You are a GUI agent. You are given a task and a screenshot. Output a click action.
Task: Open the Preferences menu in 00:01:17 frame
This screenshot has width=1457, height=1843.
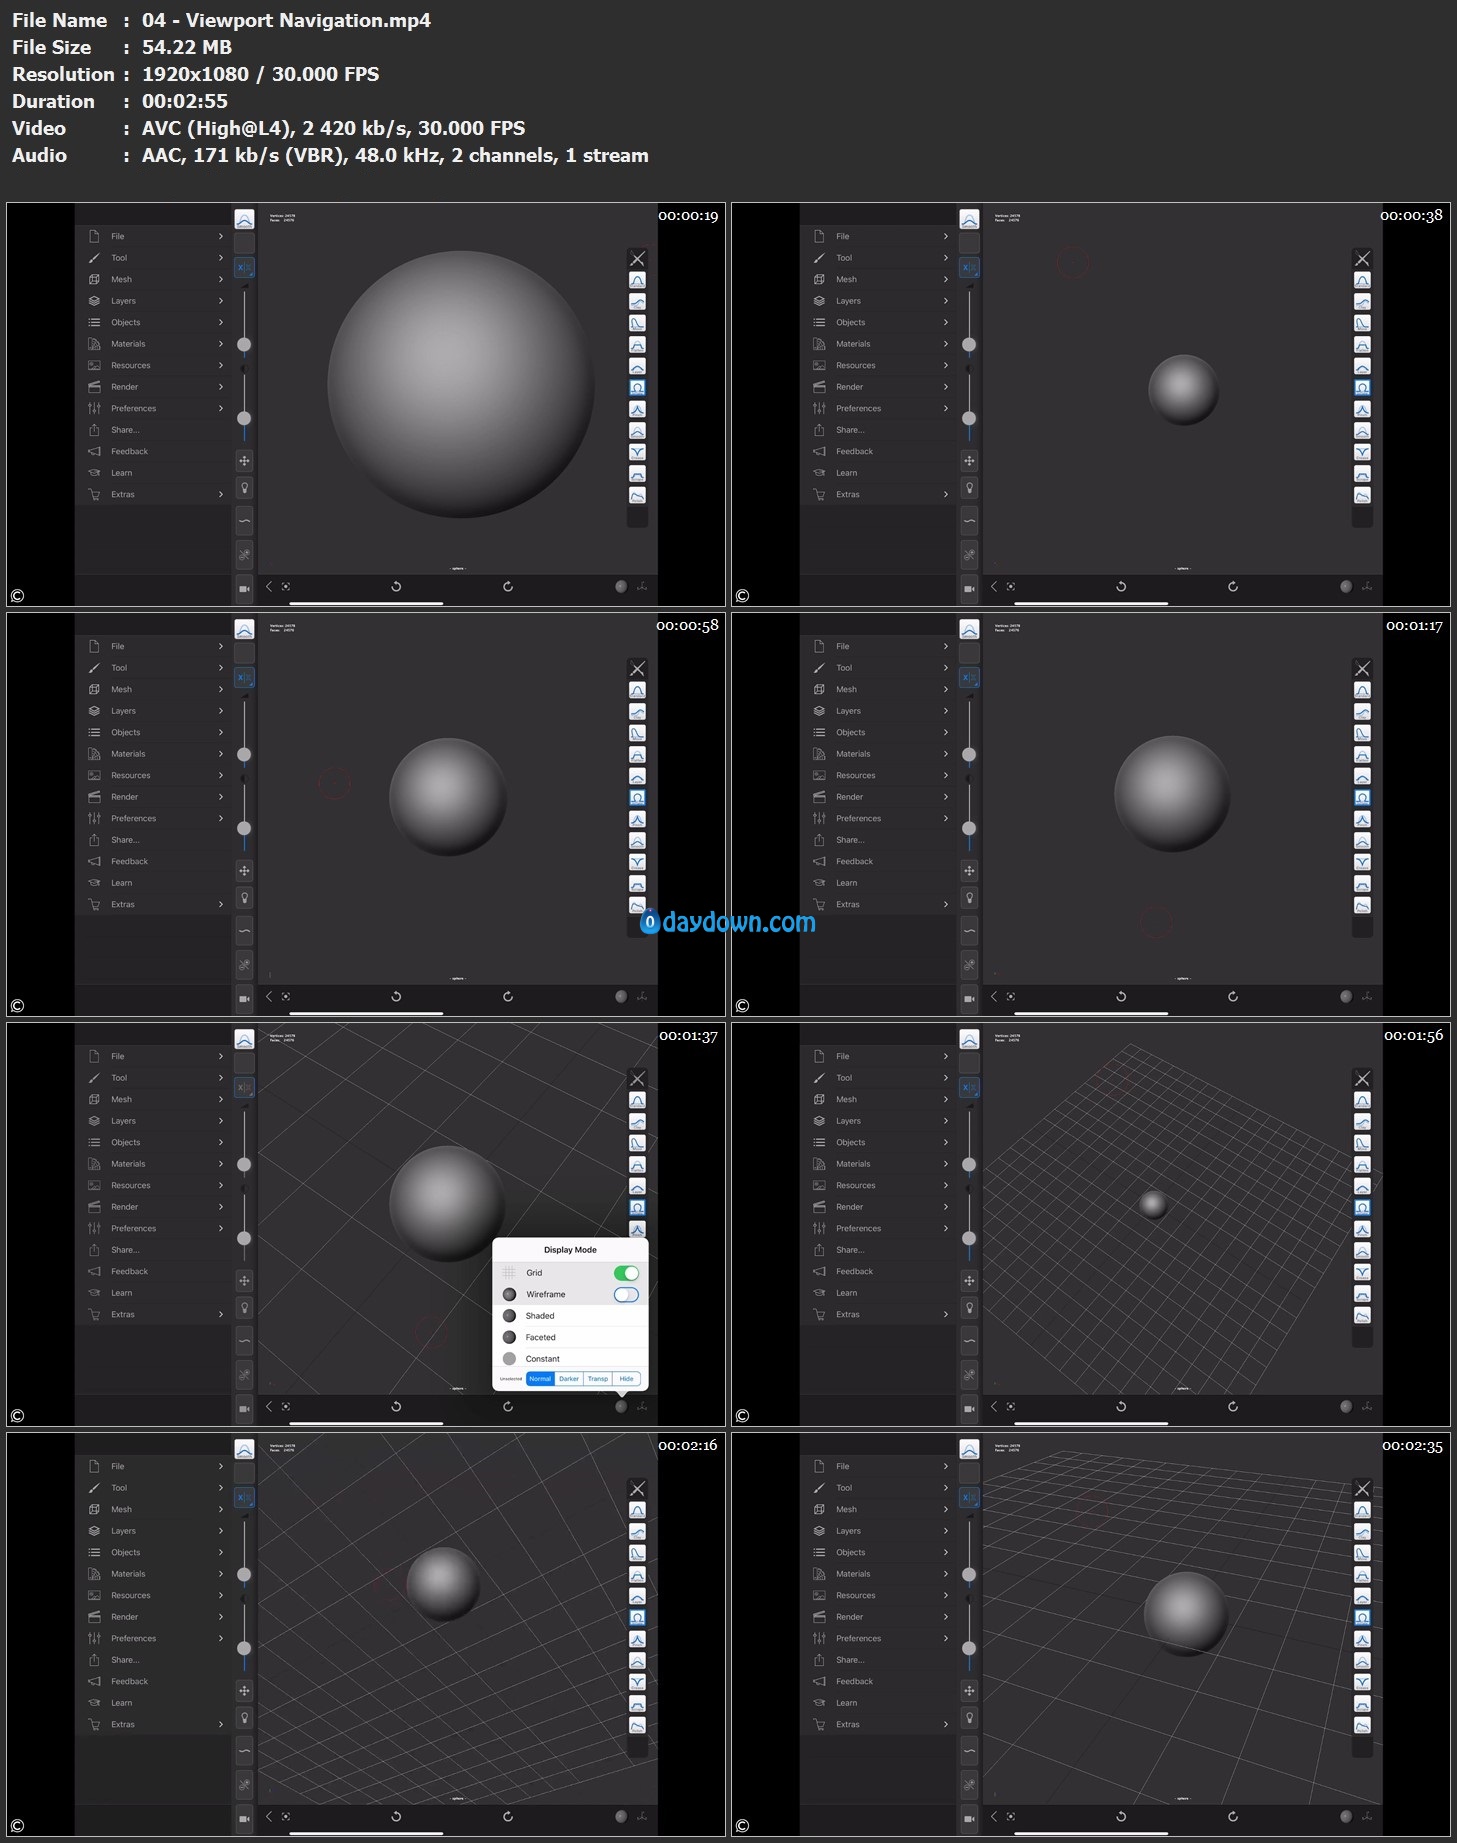pyautogui.click(x=878, y=819)
